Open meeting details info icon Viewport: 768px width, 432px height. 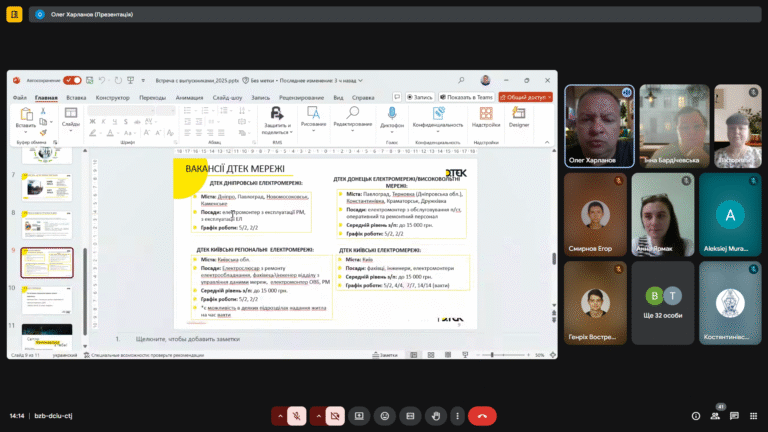696,416
